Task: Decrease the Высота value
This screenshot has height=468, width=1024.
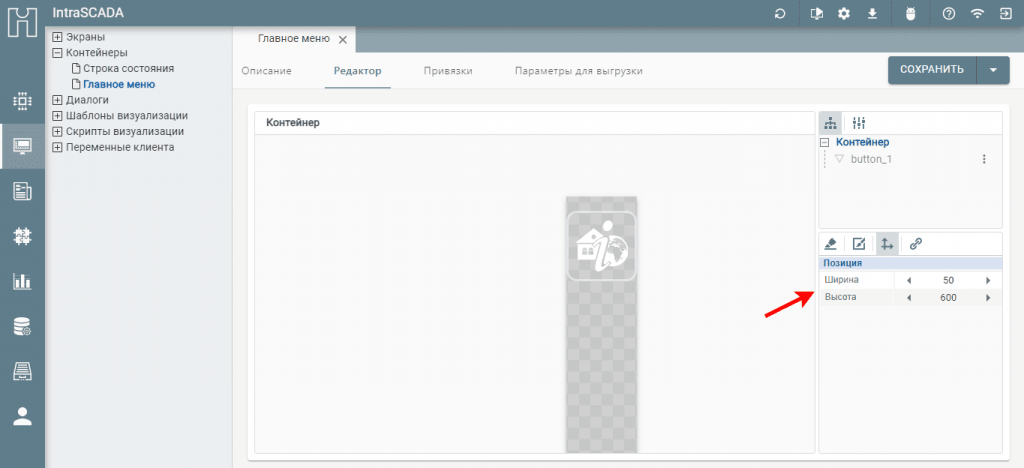Action: tap(908, 298)
